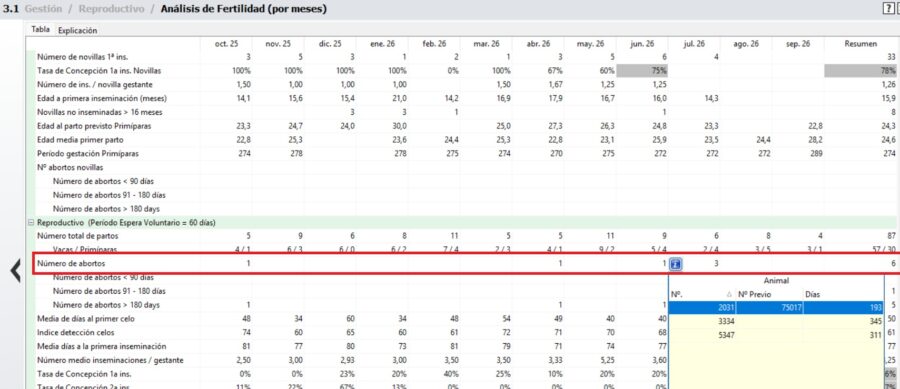Select the jun. 26 column header
This screenshot has width=900, height=389.
pyautogui.click(x=642, y=44)
